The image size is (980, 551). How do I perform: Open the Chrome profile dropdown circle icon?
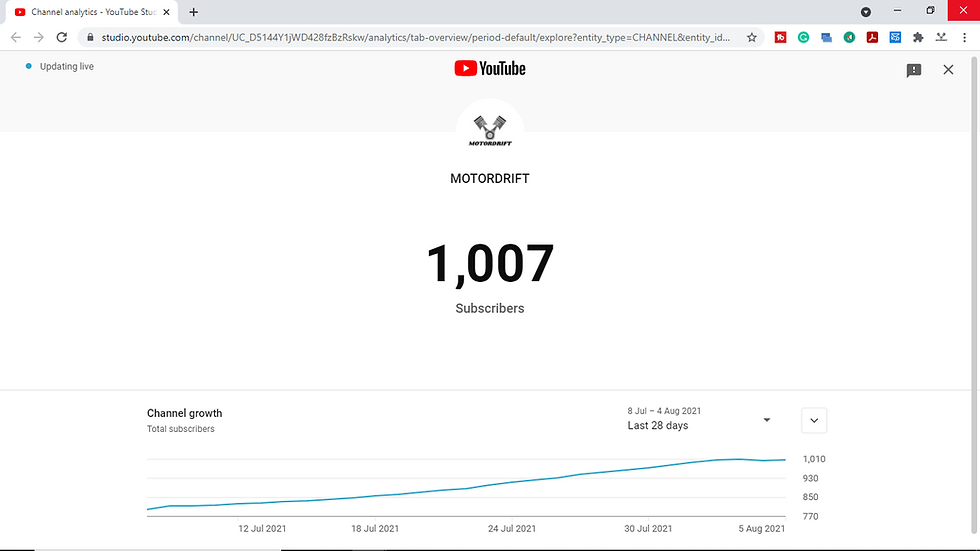click(x=866, y=12)
